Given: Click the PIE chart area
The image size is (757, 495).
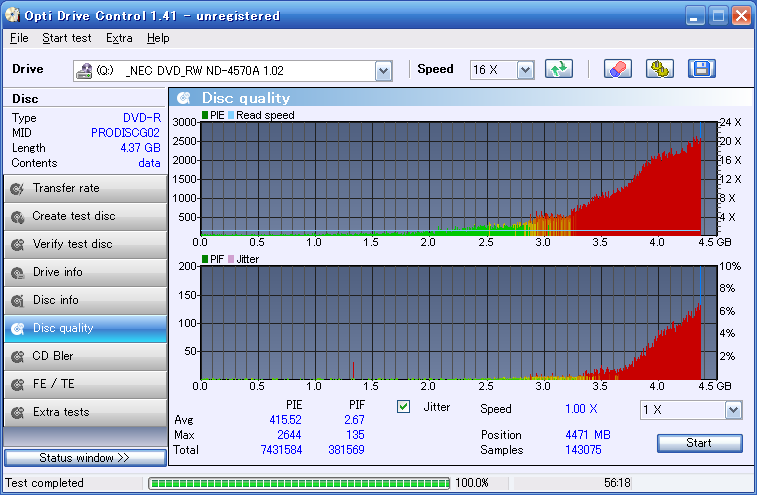Looking at the screenshot, I should point(458,179).
